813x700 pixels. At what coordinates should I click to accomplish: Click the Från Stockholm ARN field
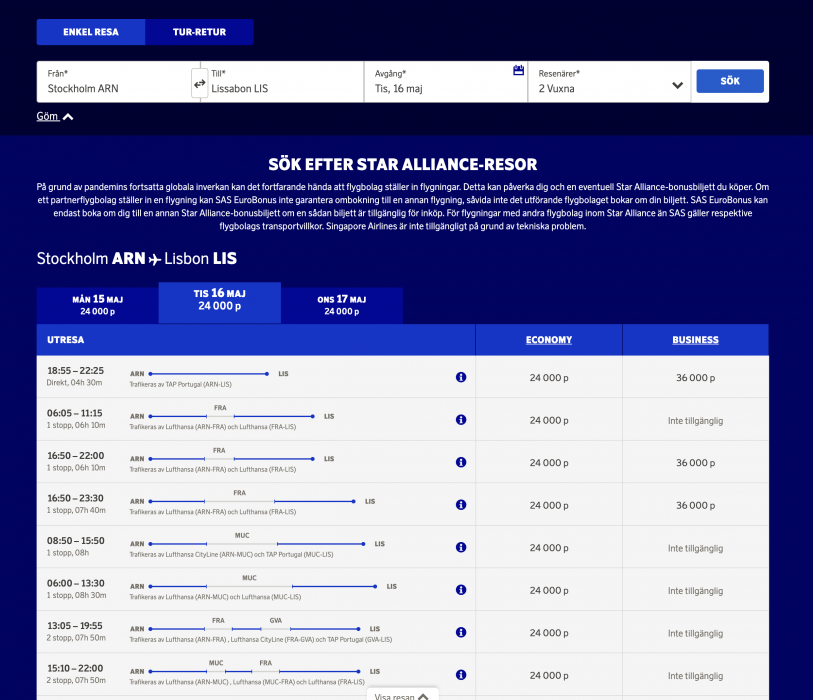point(113,82)
